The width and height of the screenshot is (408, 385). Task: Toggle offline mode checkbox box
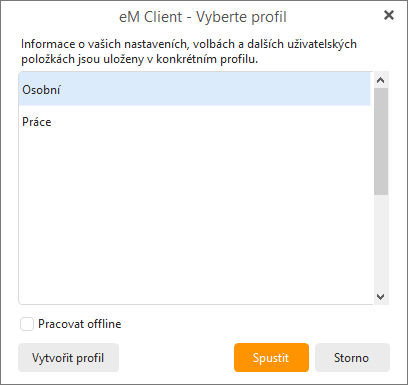pos(27,324)
